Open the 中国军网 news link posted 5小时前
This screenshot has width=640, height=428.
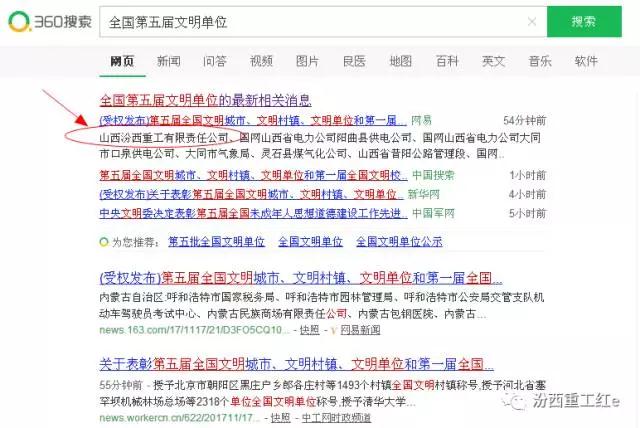pos(253,213)
